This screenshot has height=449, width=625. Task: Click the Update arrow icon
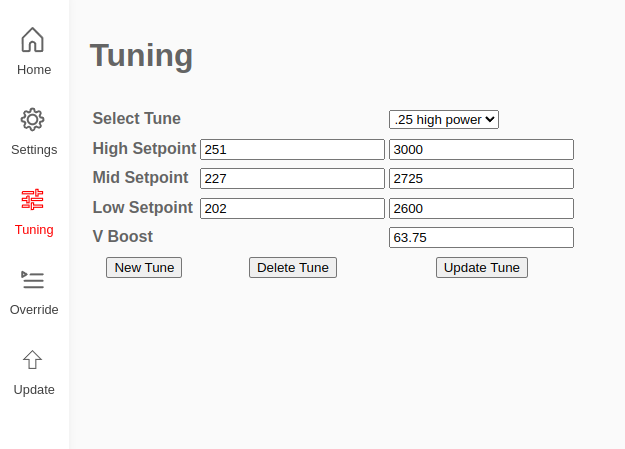pos(32,360)
